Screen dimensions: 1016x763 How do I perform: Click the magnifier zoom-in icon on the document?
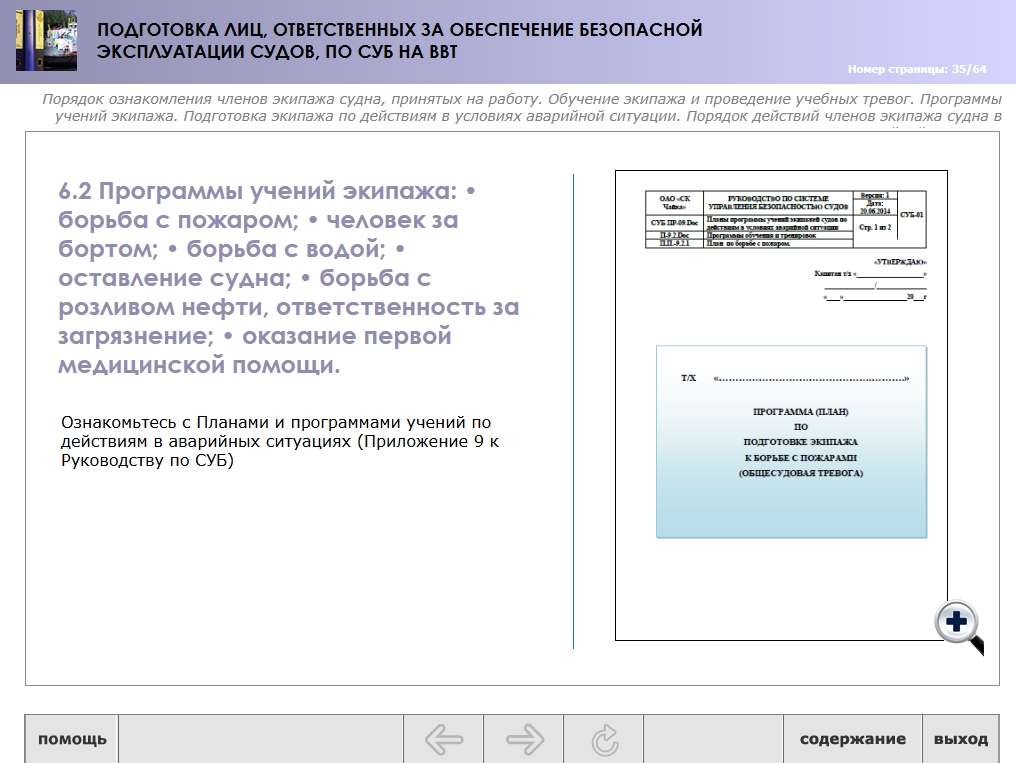coord(957,624)
